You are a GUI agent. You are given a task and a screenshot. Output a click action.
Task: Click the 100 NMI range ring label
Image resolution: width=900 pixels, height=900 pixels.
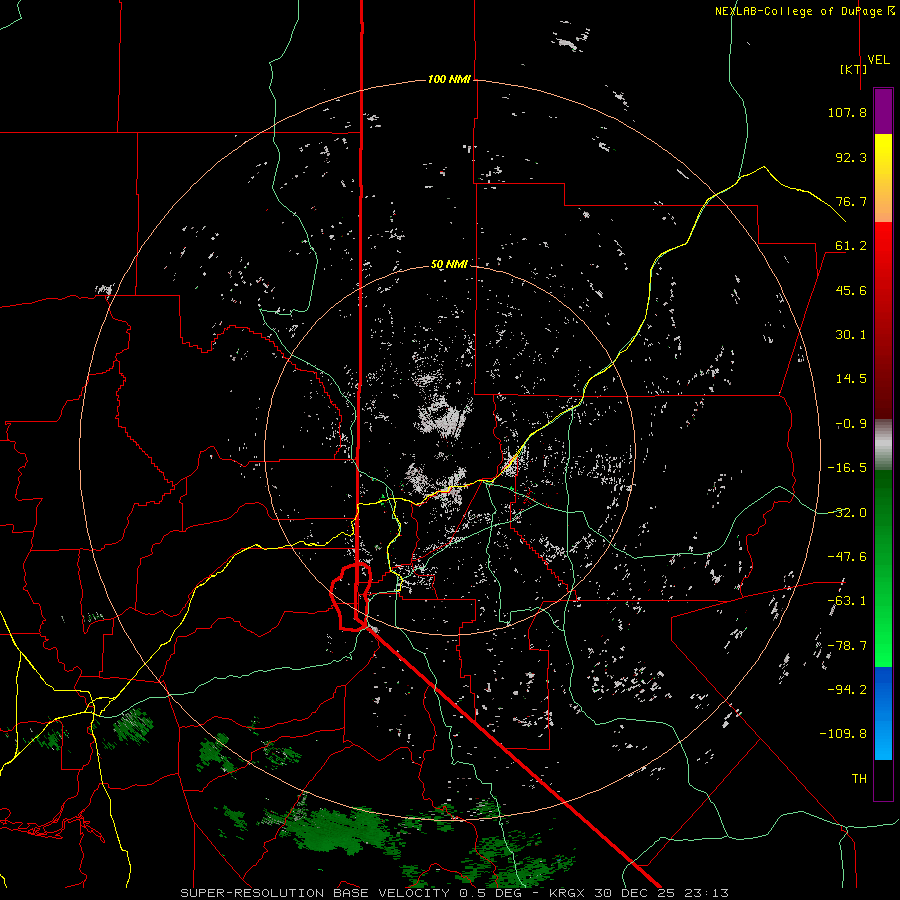click(x=449, y=79)
